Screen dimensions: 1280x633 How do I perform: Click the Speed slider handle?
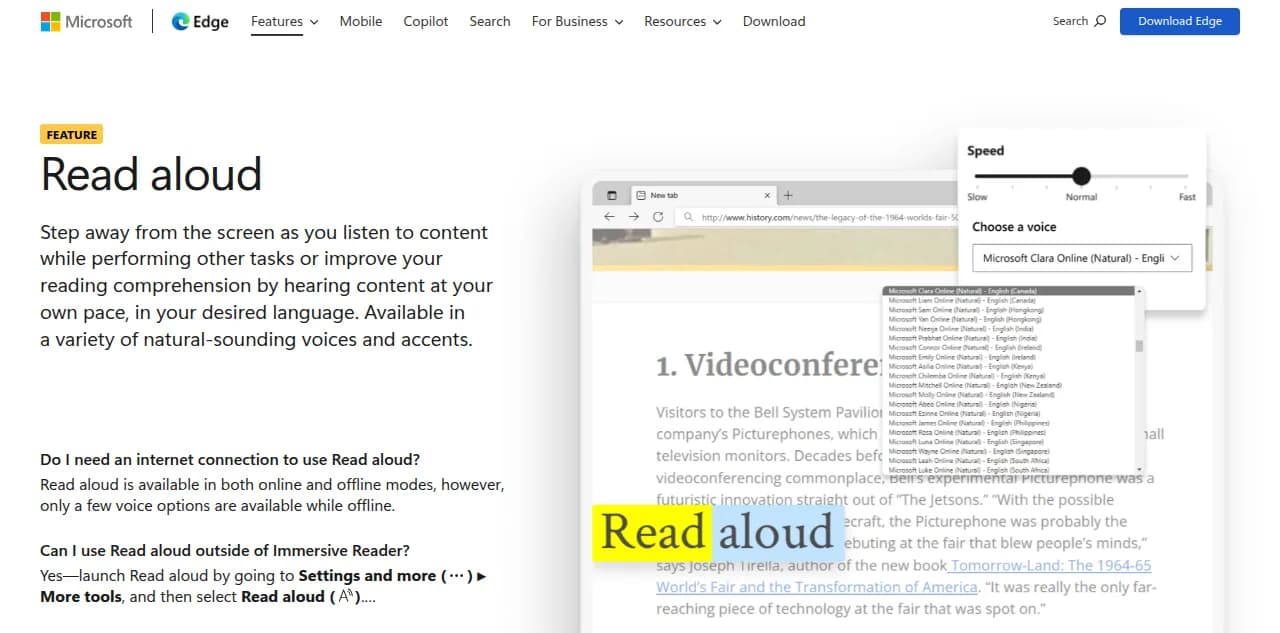pos(1081,176)
